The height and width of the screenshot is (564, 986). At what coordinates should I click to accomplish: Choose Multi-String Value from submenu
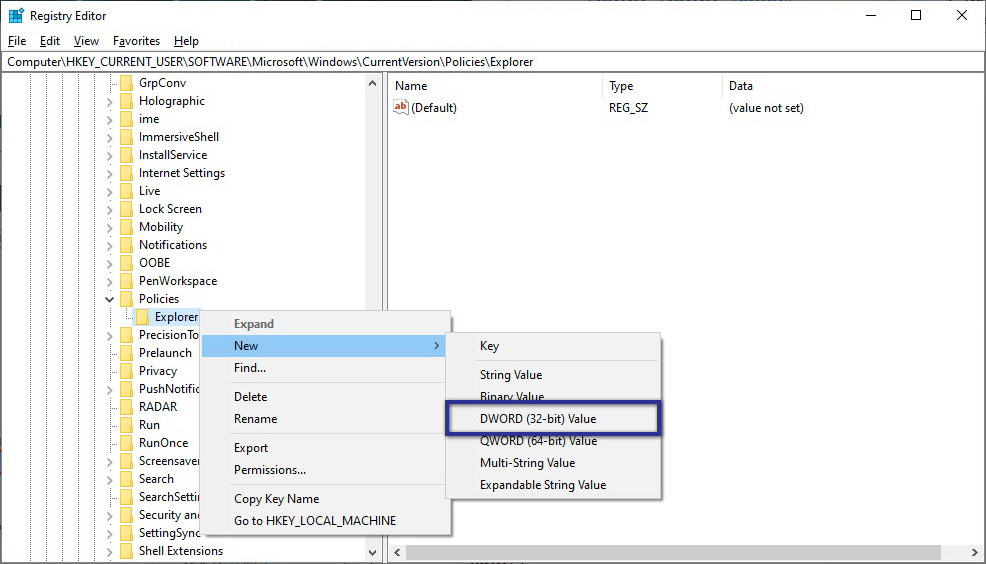tap(553, 463)
